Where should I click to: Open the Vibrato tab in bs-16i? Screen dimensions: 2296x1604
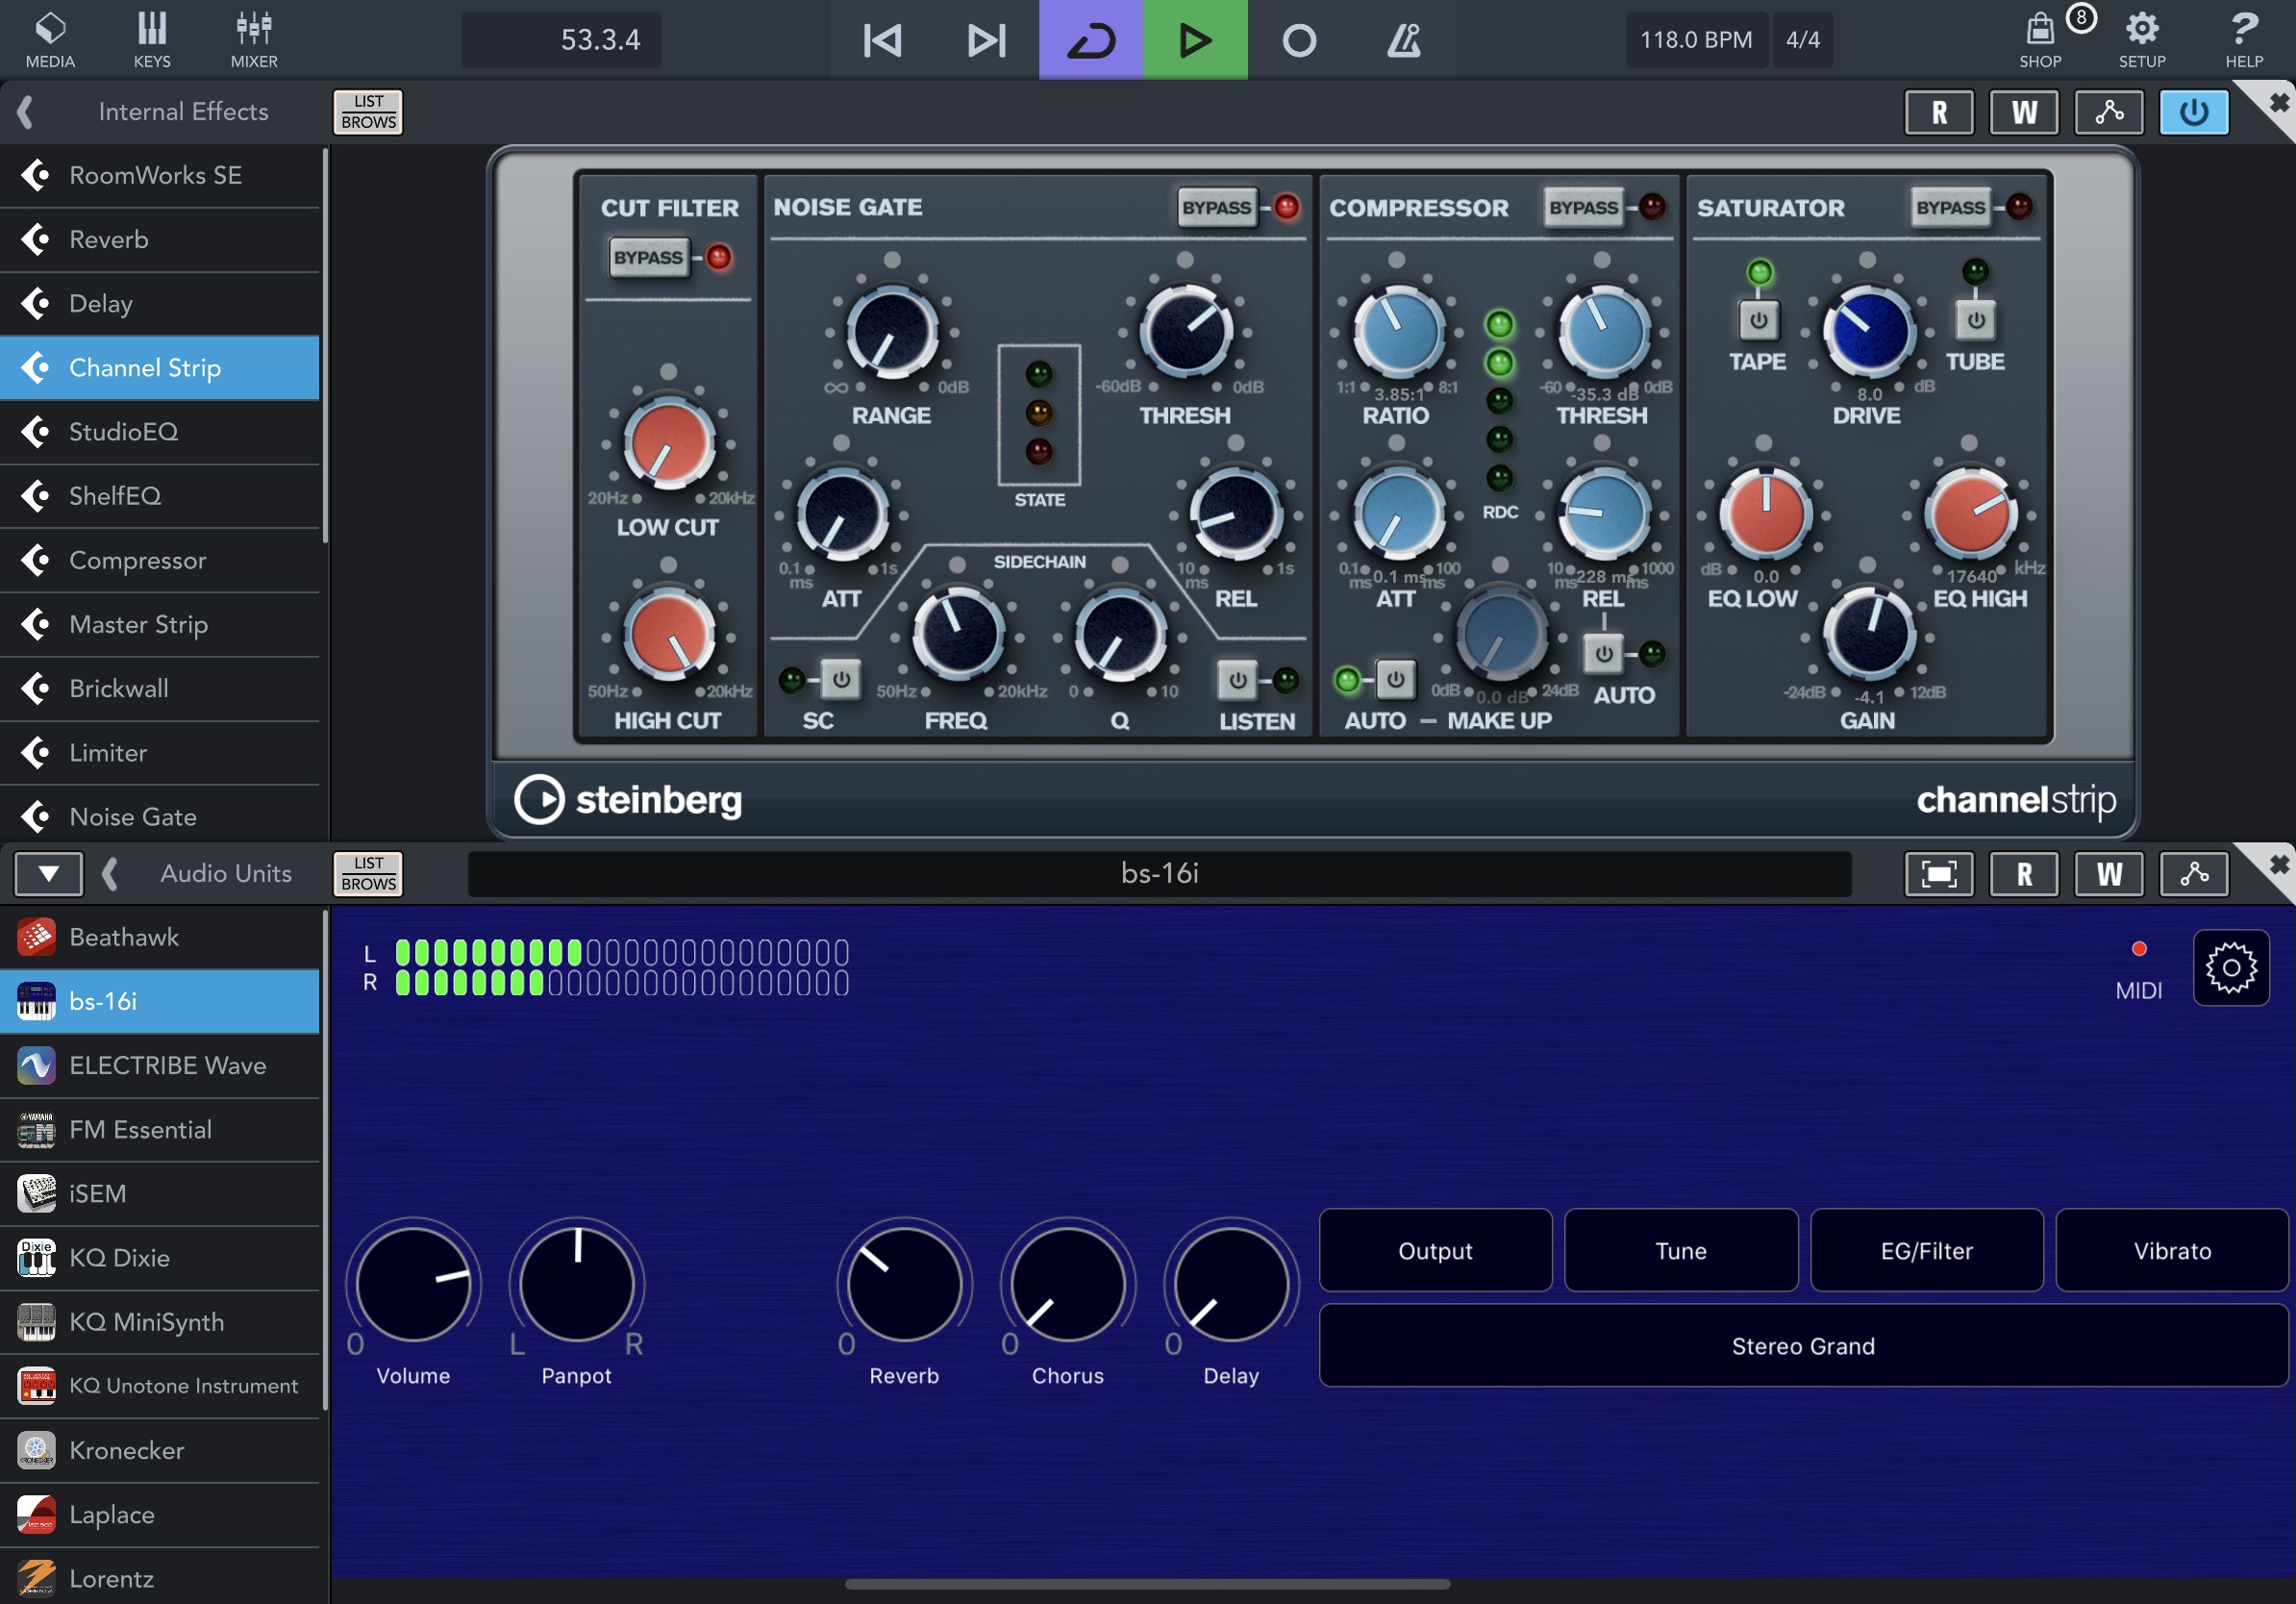pyautogui.click(x=2172, y=1251)
